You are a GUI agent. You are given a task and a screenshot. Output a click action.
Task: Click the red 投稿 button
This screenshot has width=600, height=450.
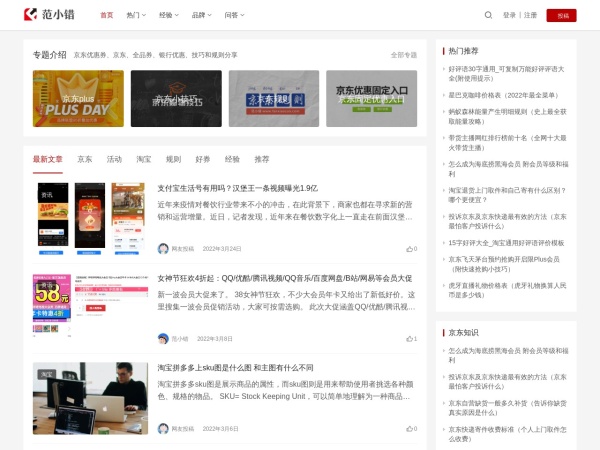561,16
